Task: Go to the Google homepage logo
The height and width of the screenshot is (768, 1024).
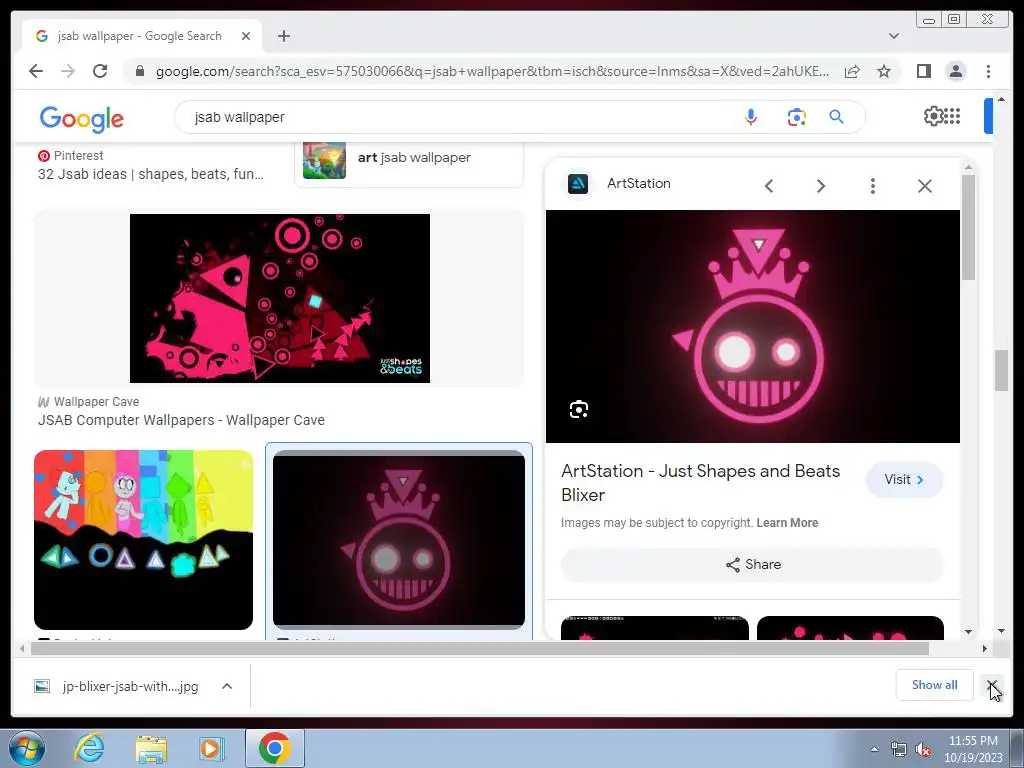Action: [82, 118]
